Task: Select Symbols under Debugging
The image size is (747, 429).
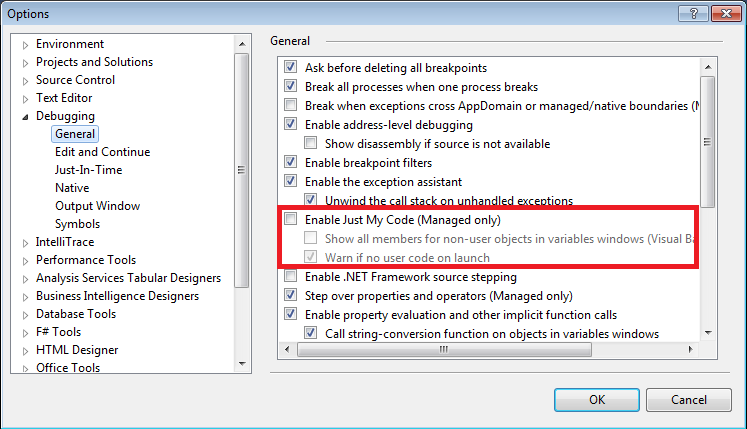Action: (77, 224)
